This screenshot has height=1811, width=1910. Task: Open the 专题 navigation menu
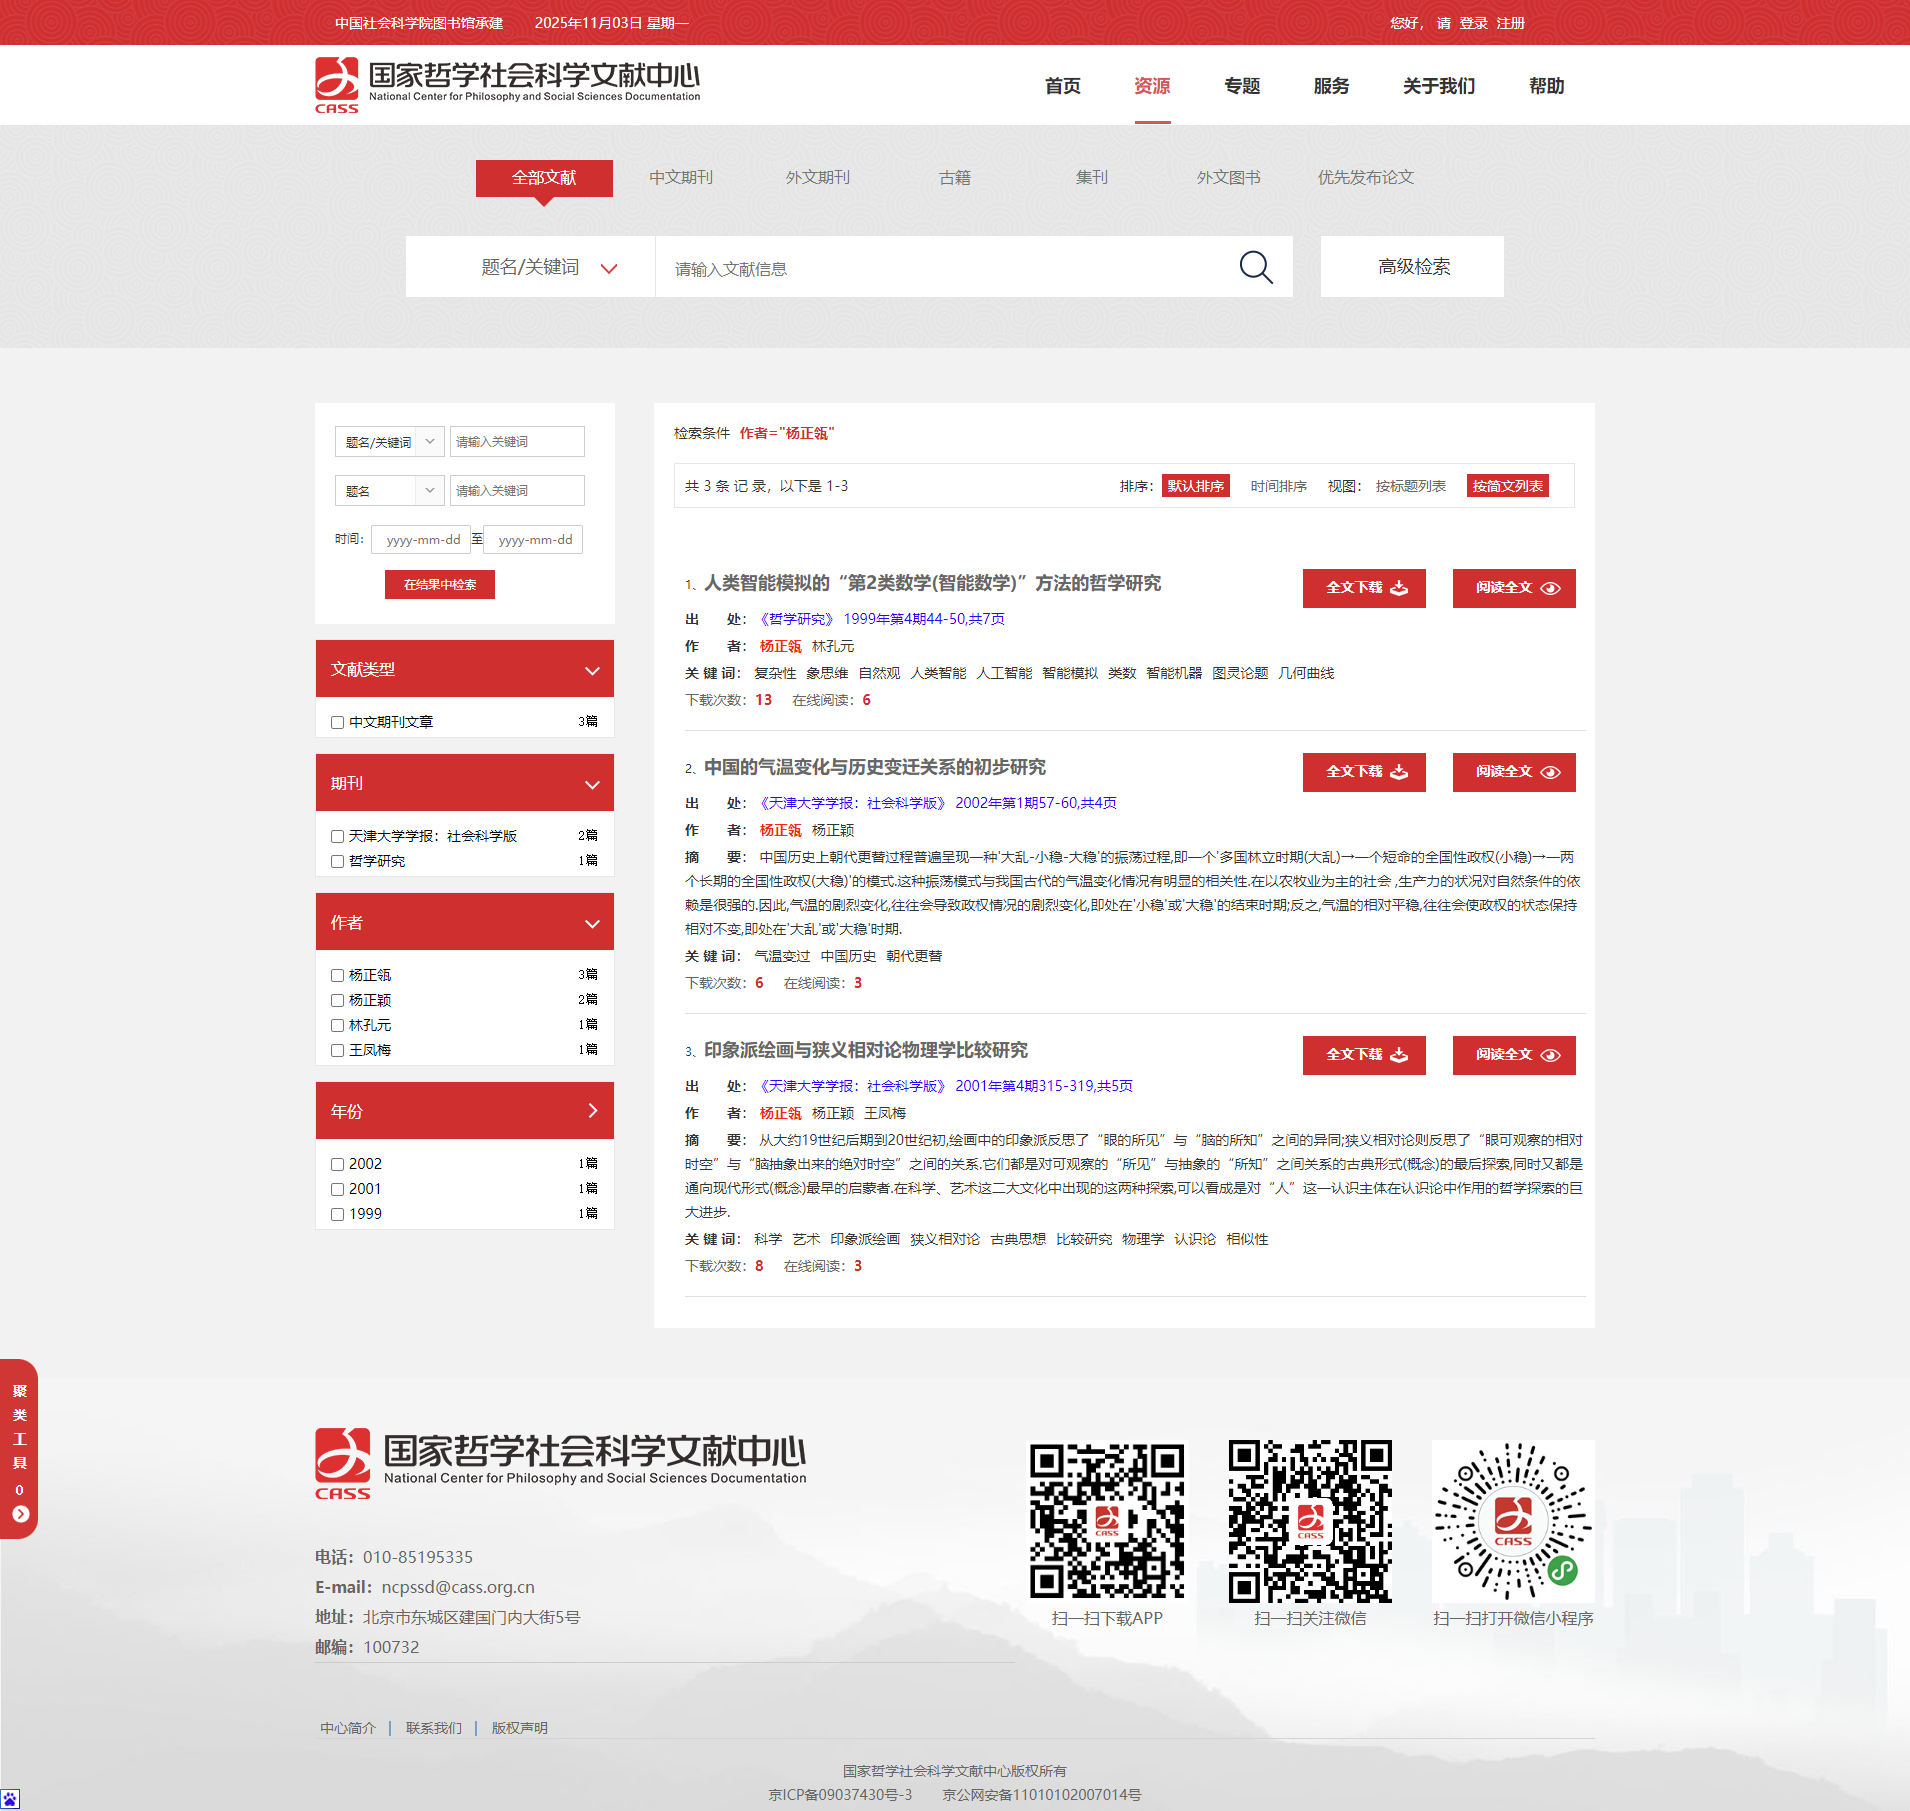coord(1241,86)
